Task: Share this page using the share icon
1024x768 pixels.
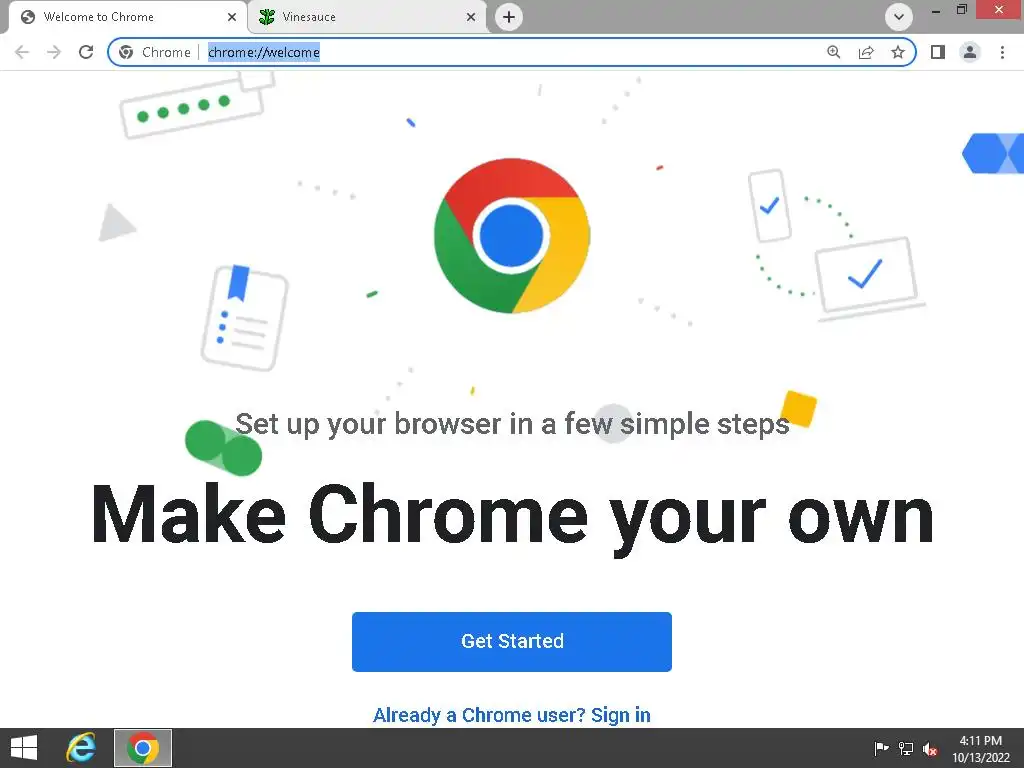Action: pos(866,52)
